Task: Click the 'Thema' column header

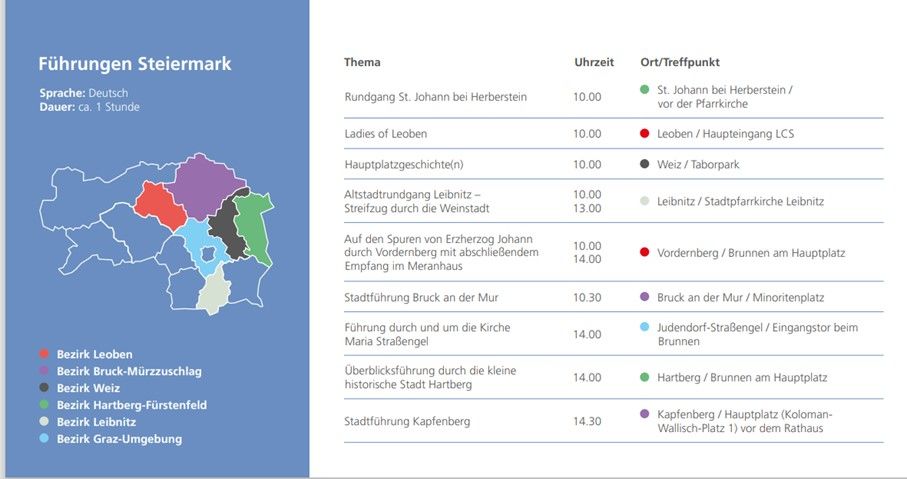Action: click(362, 62)
